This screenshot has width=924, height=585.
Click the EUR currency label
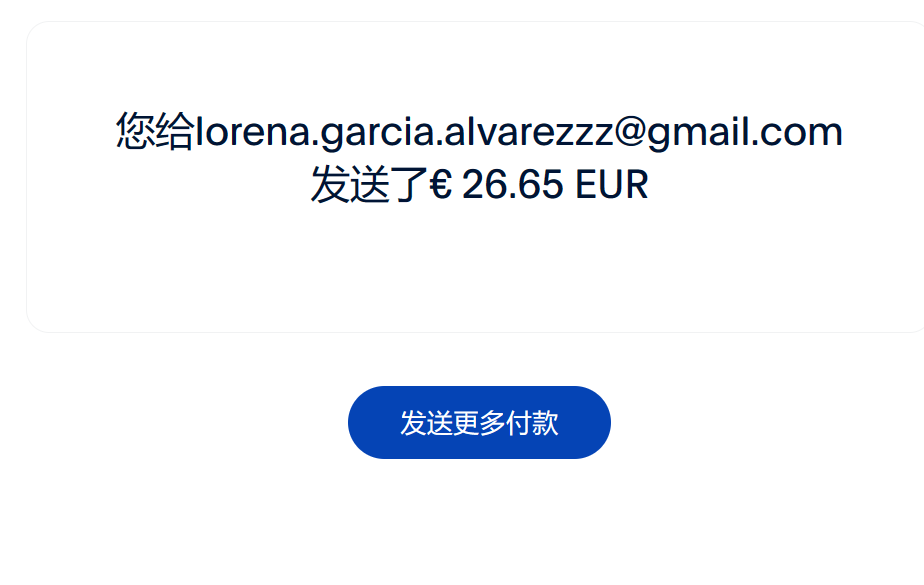[612, 184]
